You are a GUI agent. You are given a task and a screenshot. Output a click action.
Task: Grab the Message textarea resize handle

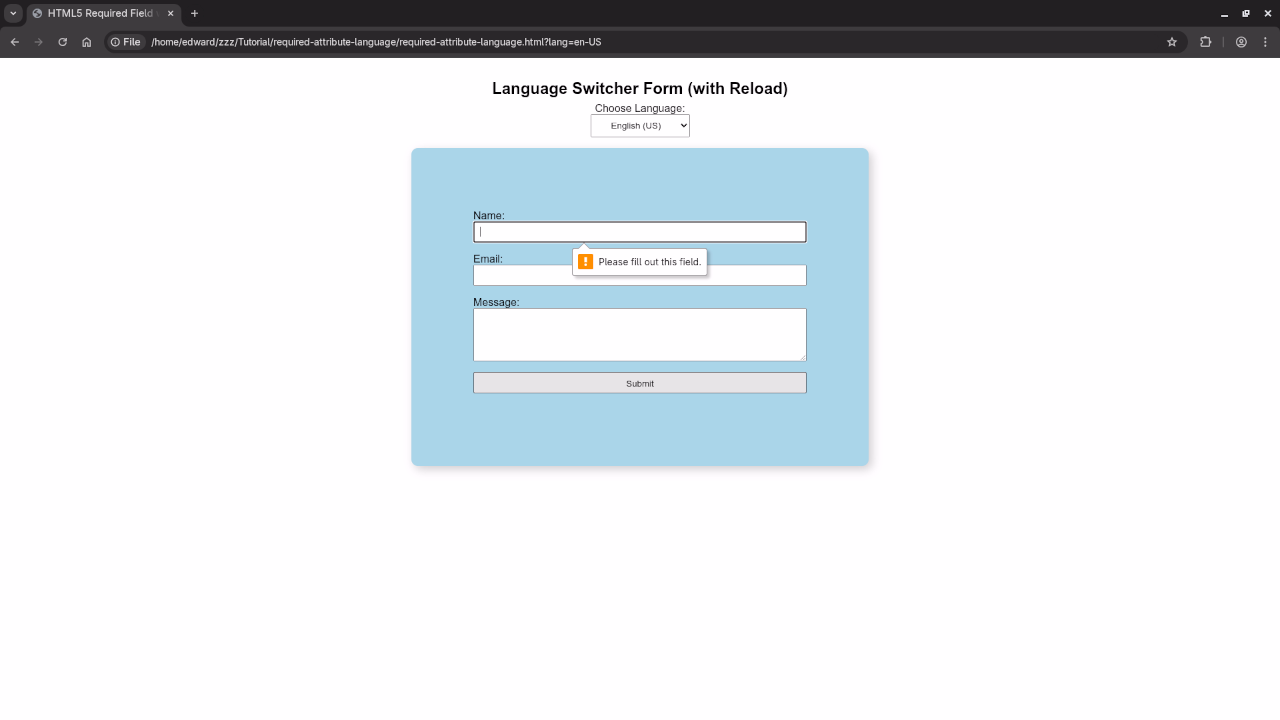click(802, 357)
